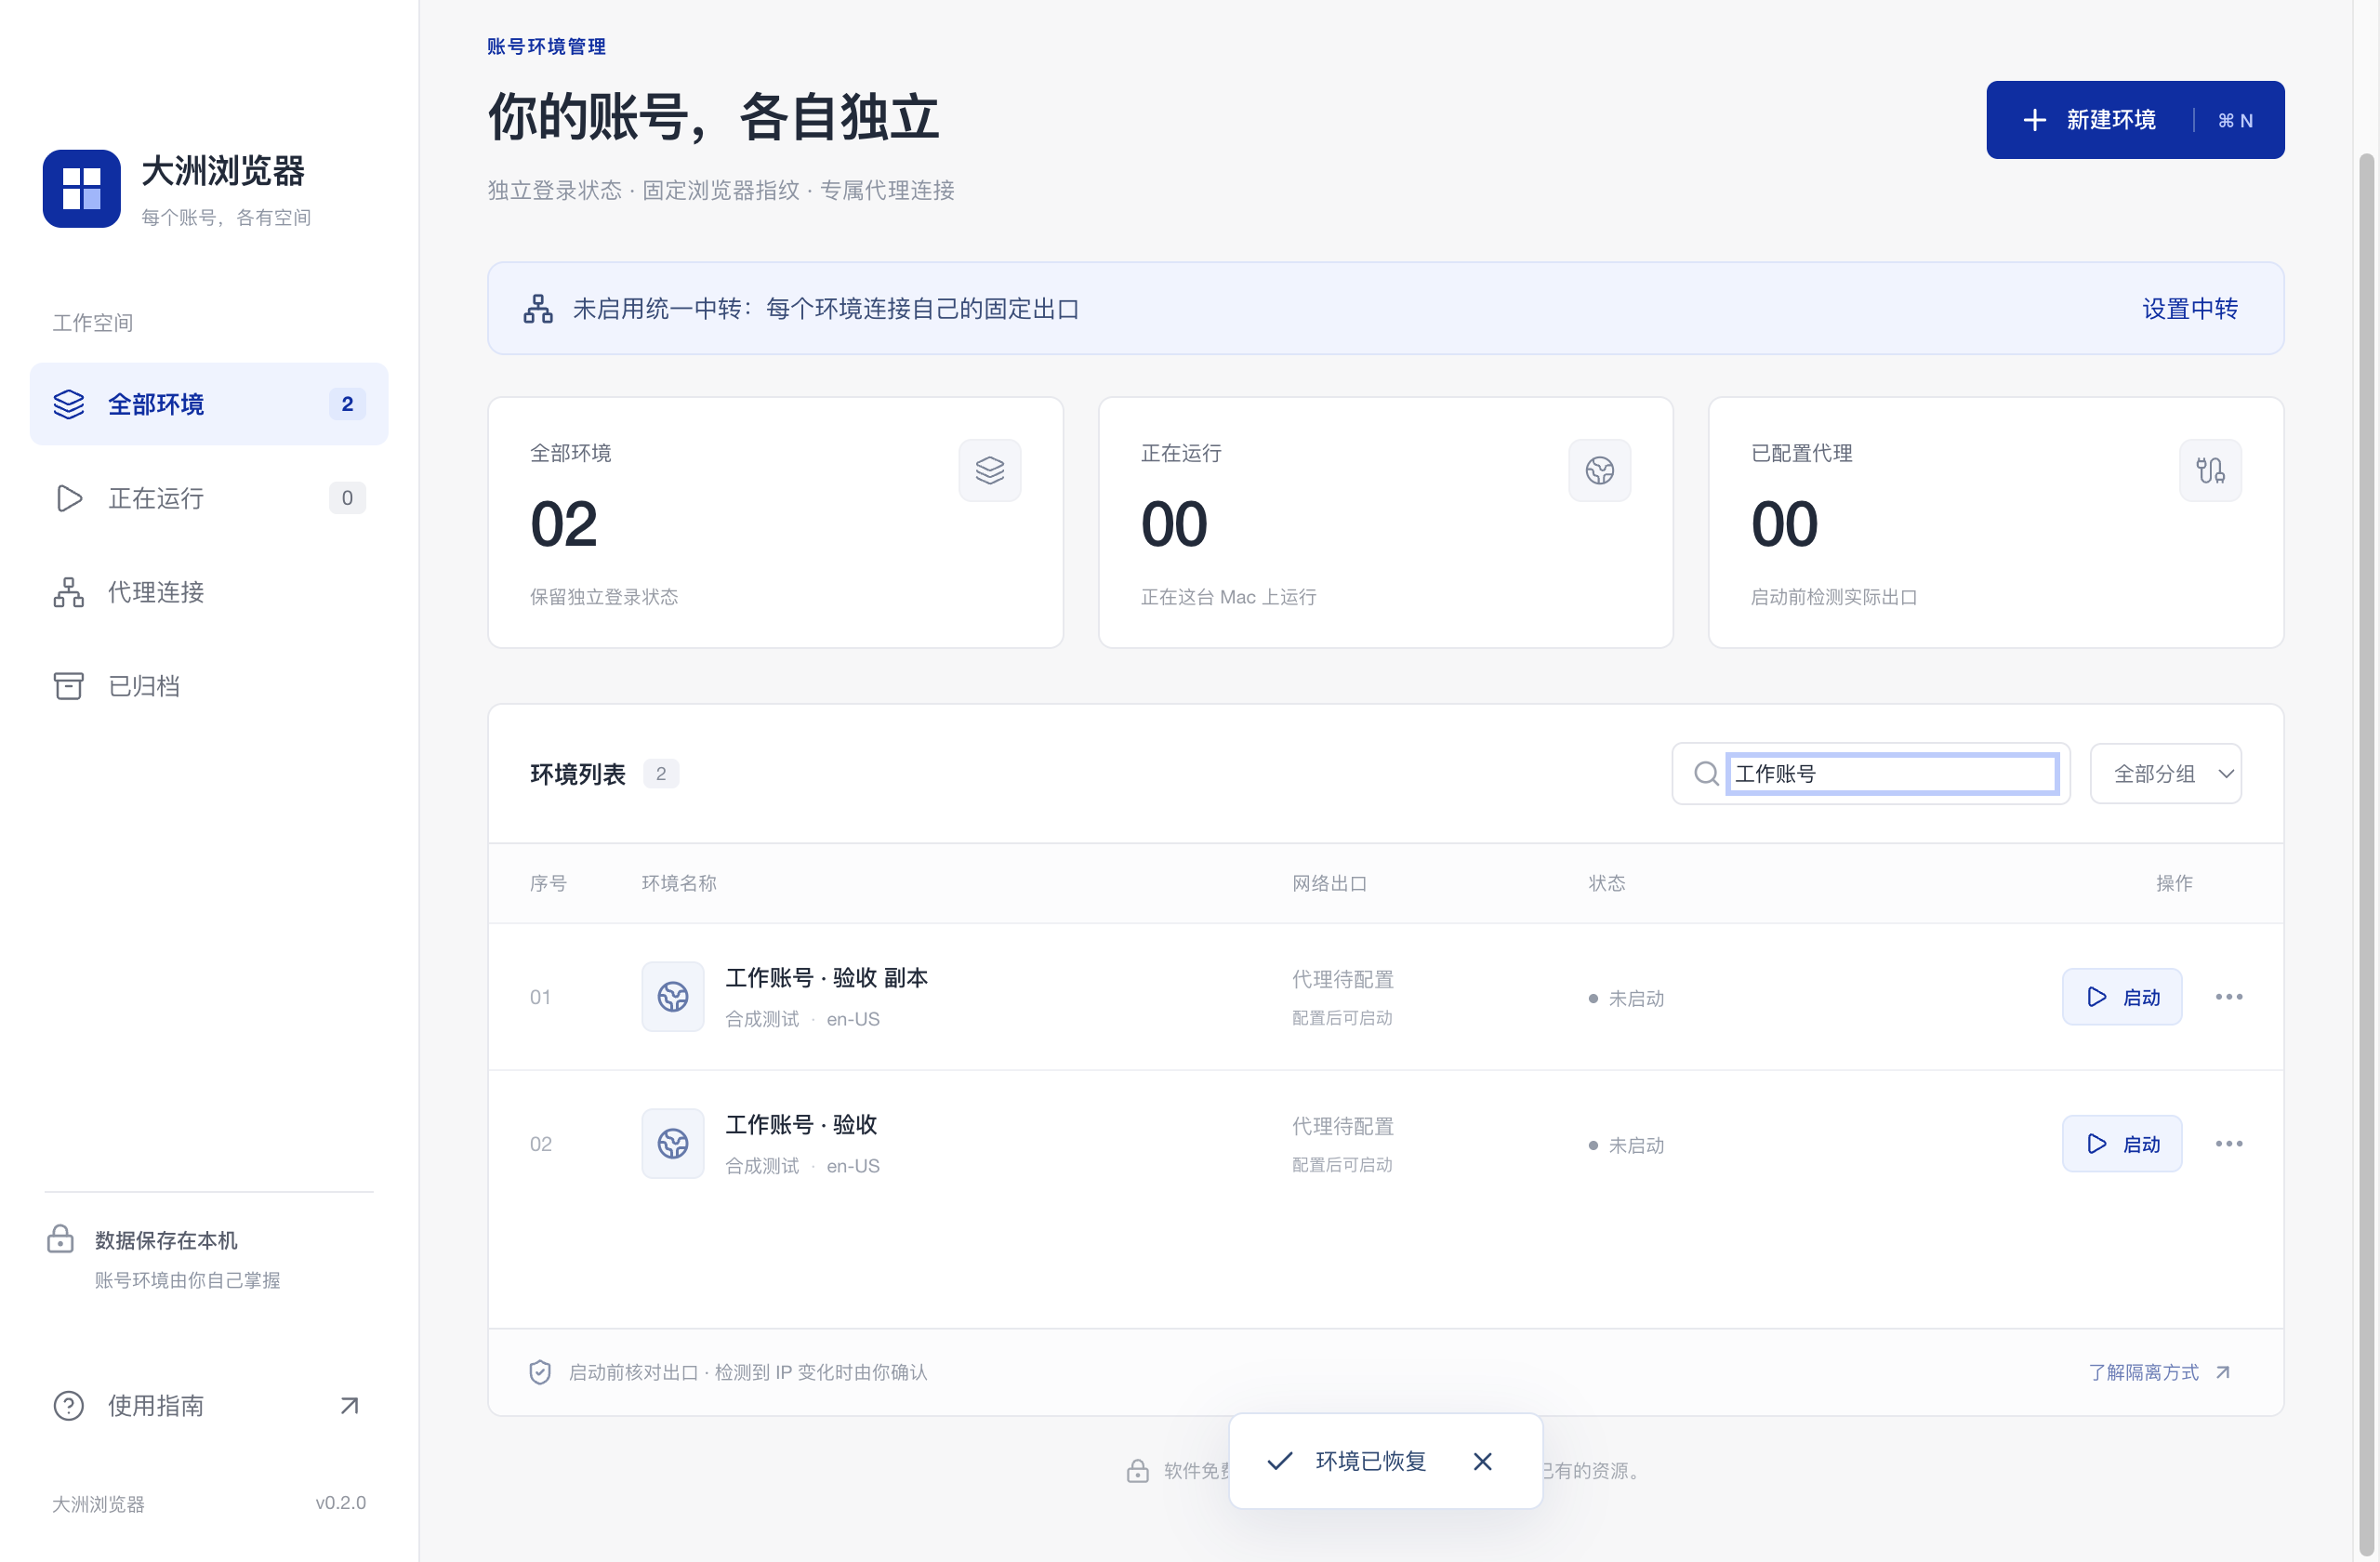The width and height of the screenshot is (2380, 1562).
Task: Click the browser icon of row 02 工作账号 · 验收
Action: pyautogui.click(x=672, y=1144)
